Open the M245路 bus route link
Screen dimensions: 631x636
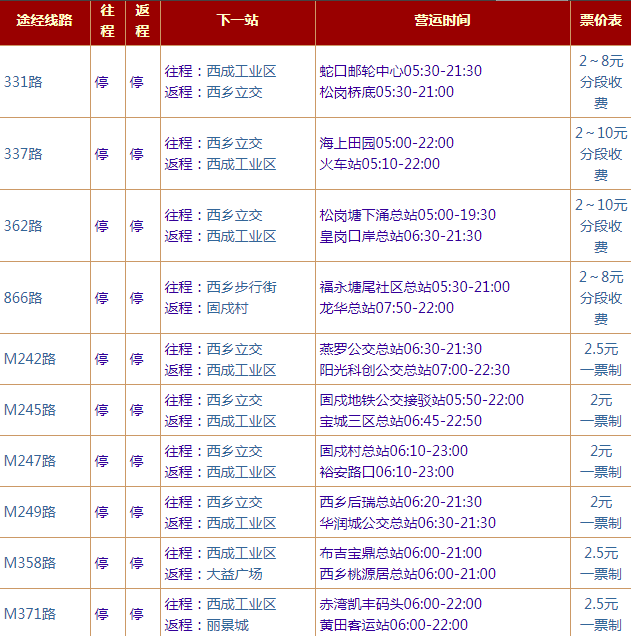pyautogui.click(x=30, y=410)
